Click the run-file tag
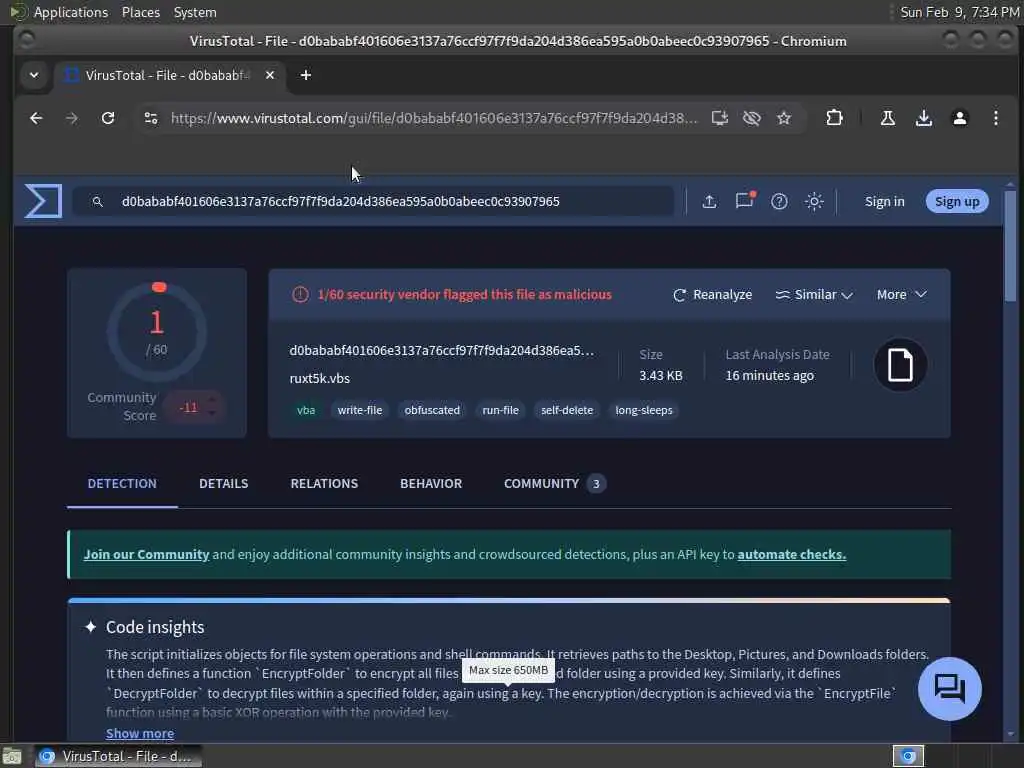 [500, 411]
